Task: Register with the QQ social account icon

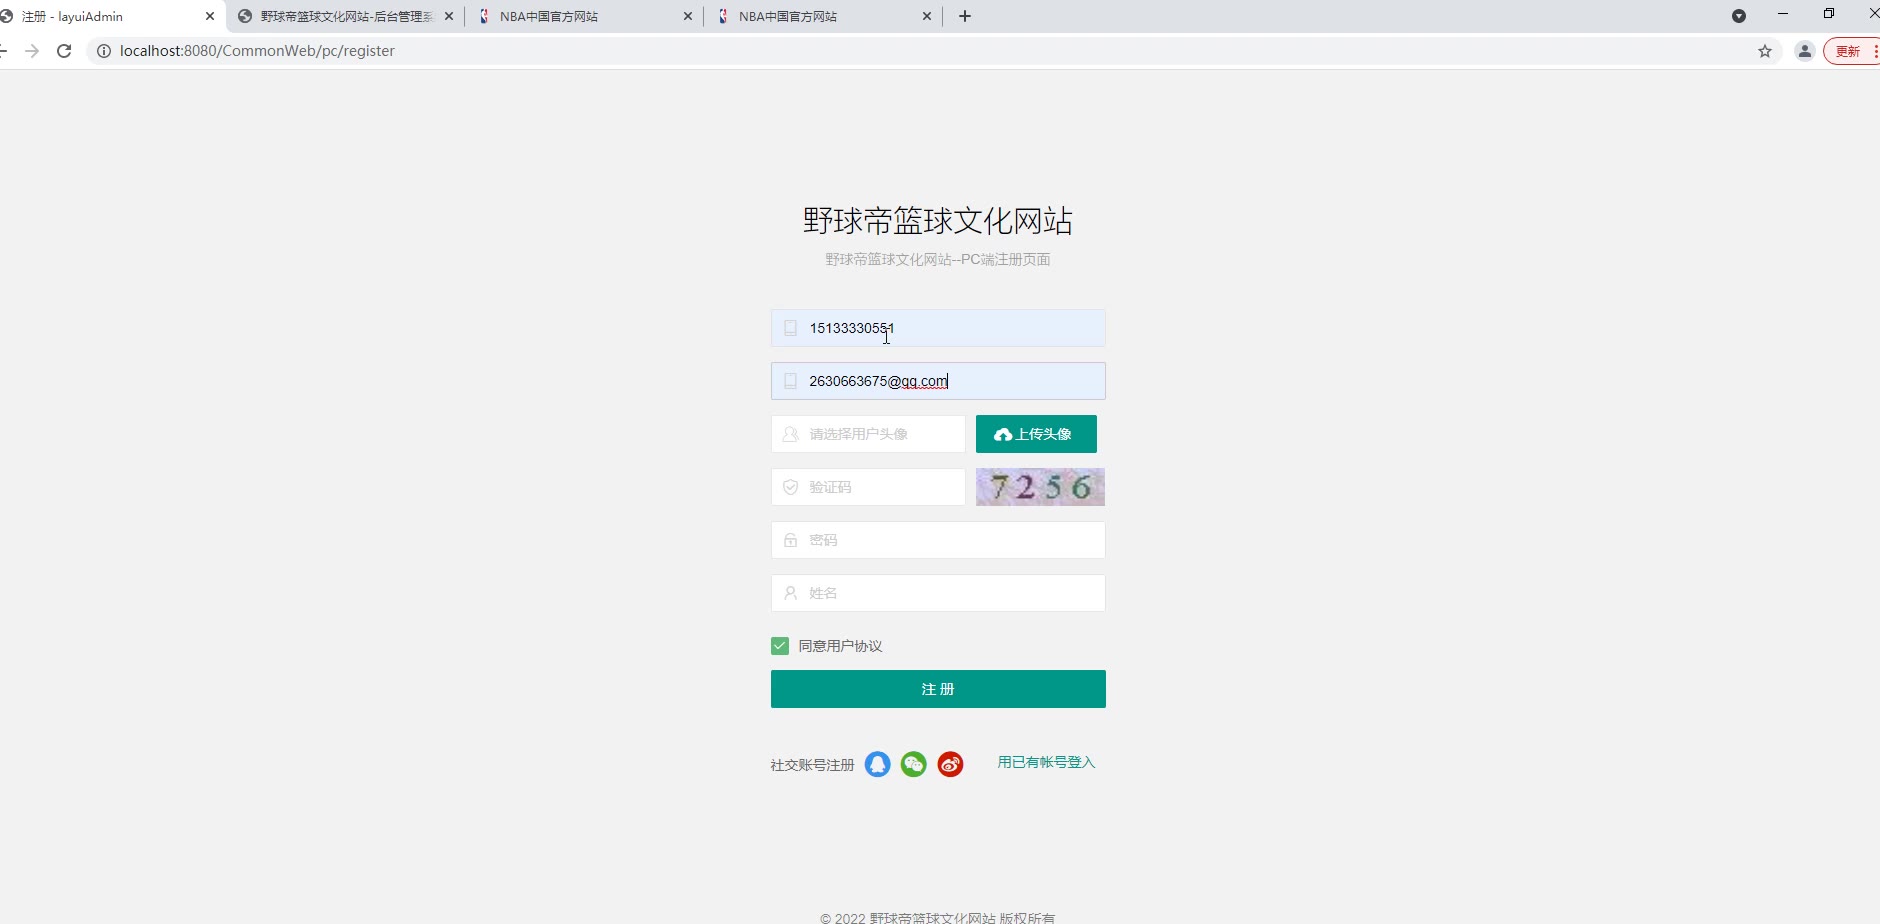Action: (877, 765)
